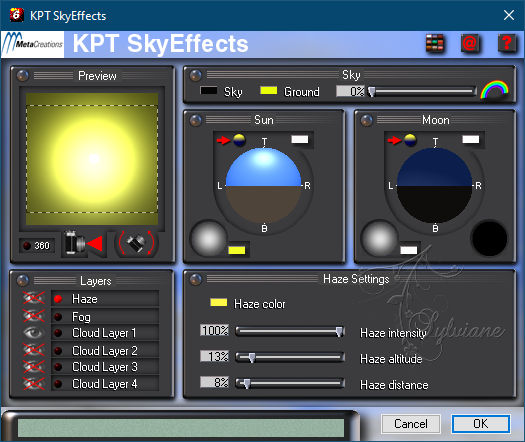Show Cloud Layer 2 with eye icon

pos(33,350)
